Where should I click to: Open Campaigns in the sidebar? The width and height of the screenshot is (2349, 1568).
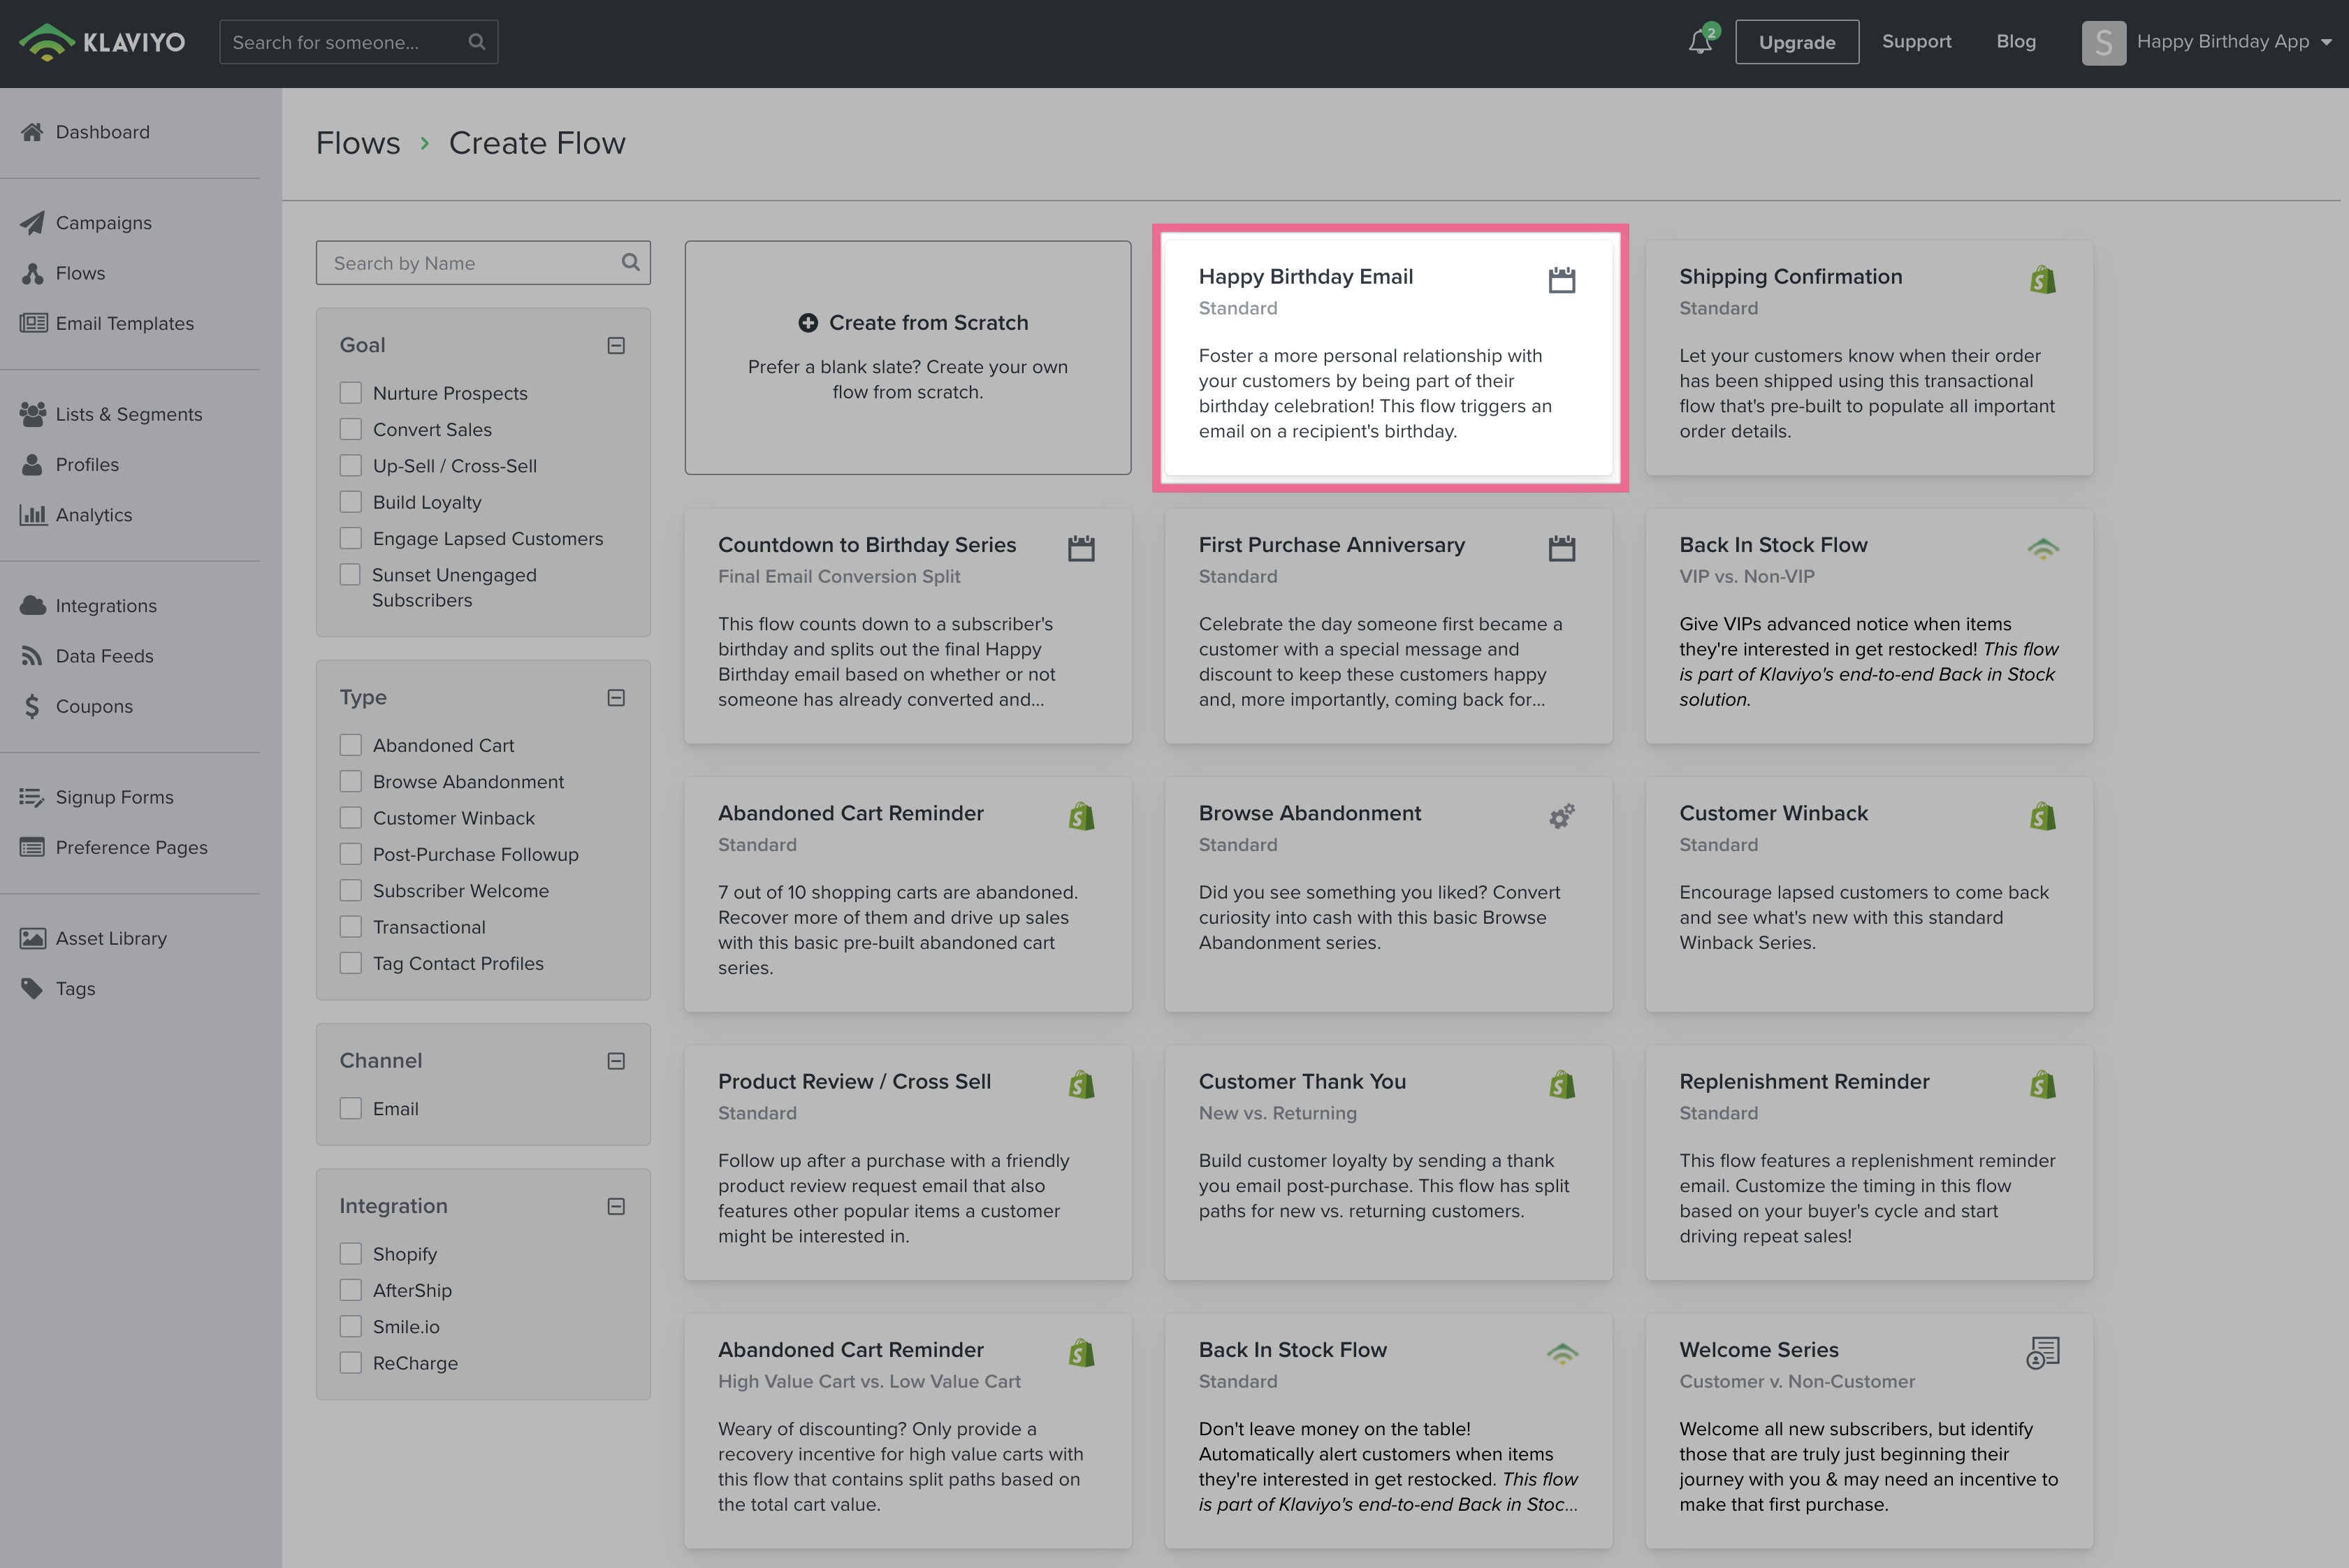pos(103,223)
